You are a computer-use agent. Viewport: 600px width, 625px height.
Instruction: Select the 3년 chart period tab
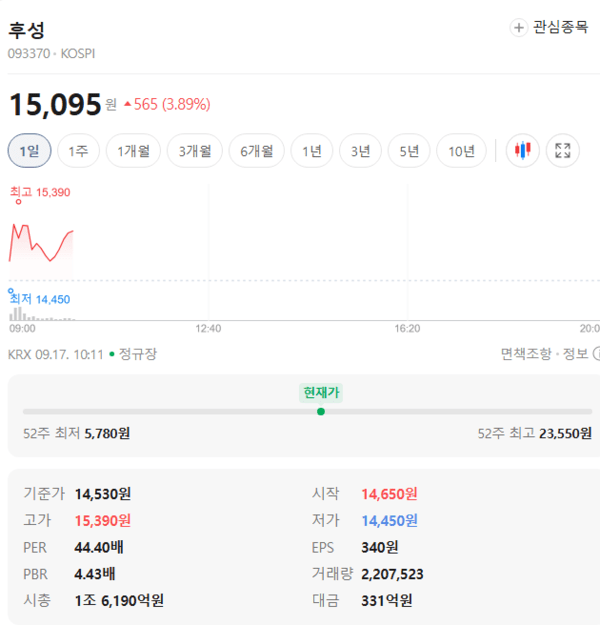pyautogui.click(x=360, y=151)
